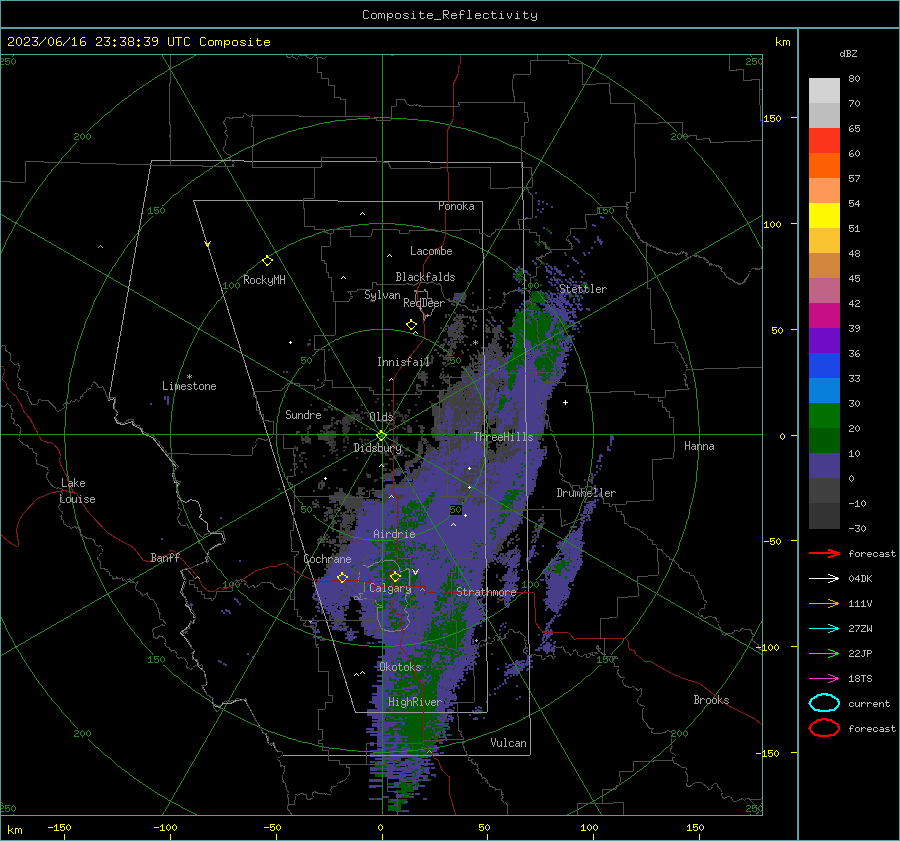Click the Didsbury town label
Screen dimensions: 900x841
tap(378, 448)
